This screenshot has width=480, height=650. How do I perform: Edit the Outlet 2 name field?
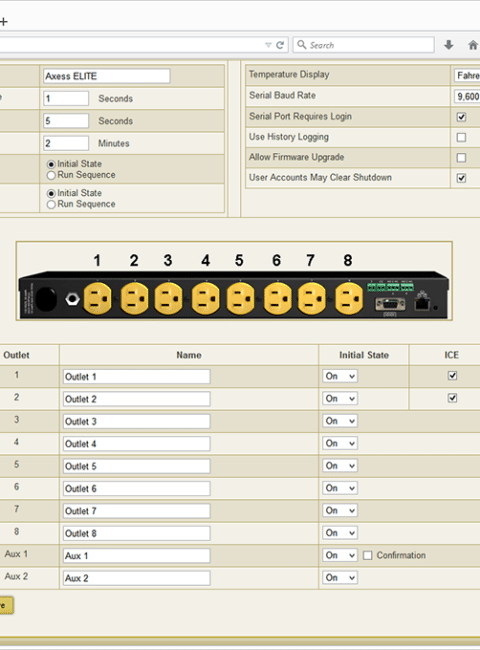[x=136, y=399]
